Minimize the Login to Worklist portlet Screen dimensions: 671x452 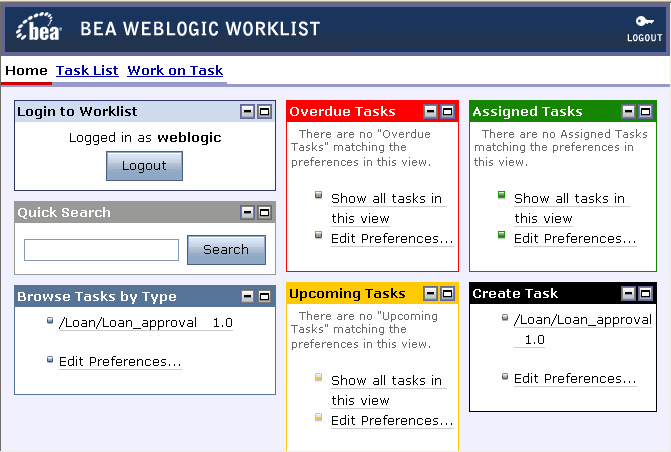pyautogui.click(x=247, y=112)
